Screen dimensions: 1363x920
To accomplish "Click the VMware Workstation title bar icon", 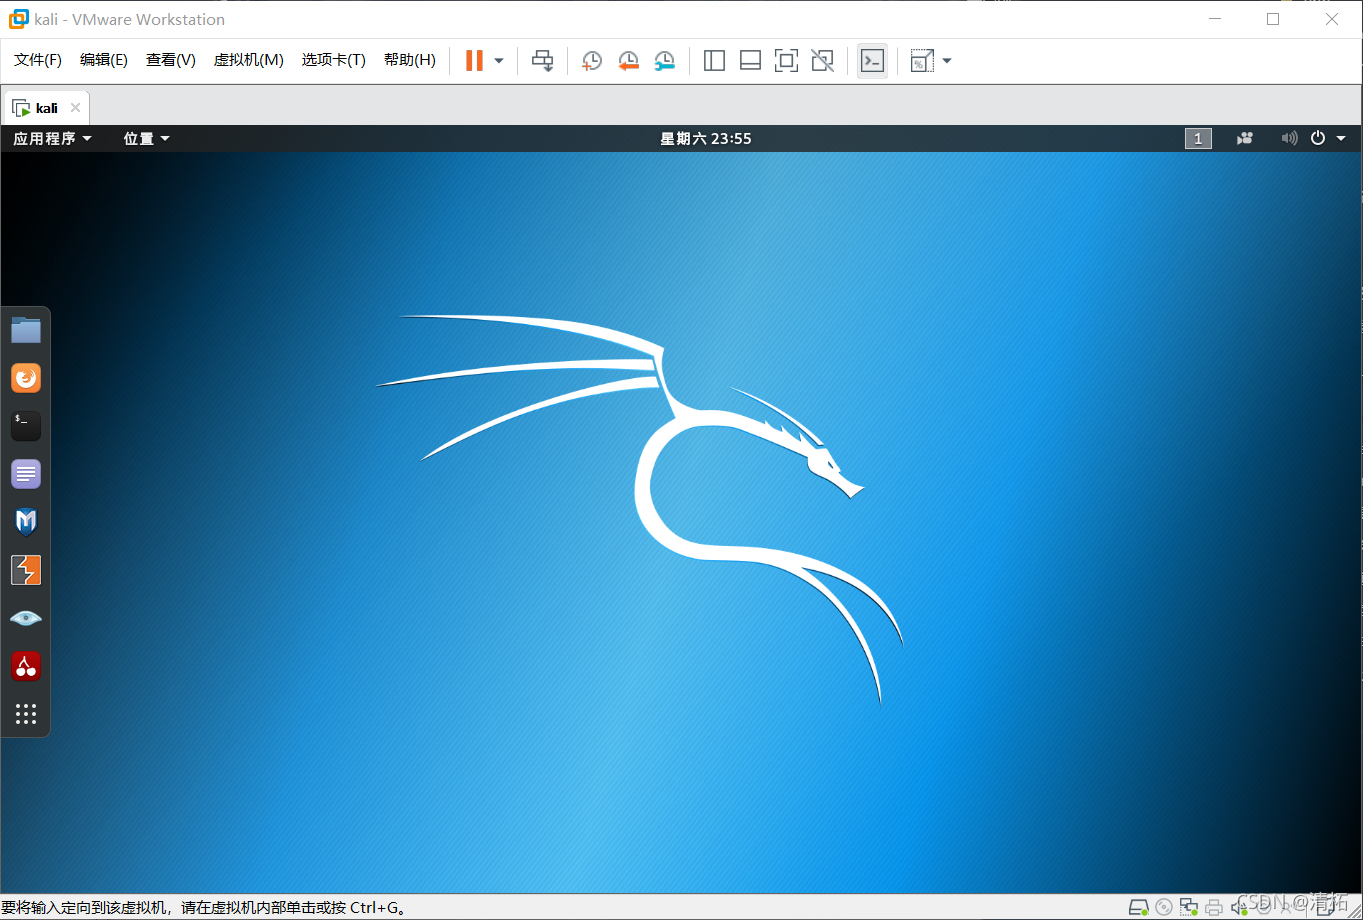I will coord(19,19).
